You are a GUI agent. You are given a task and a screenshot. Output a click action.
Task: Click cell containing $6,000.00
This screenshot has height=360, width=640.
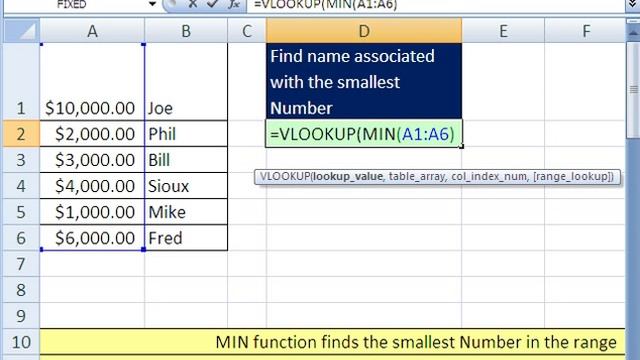pos(92,238)
